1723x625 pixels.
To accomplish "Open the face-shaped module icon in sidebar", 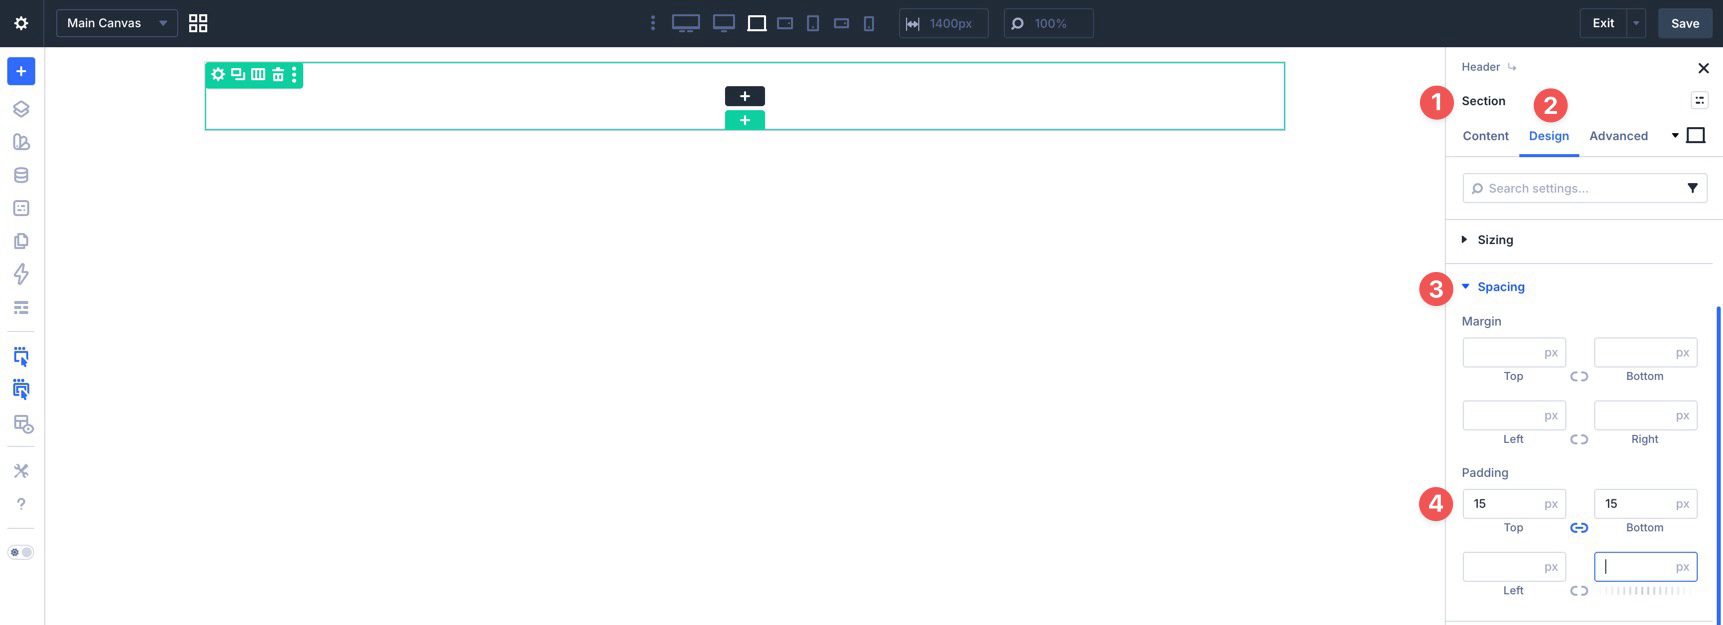I will pyautogui.click(x=21, y=208).
